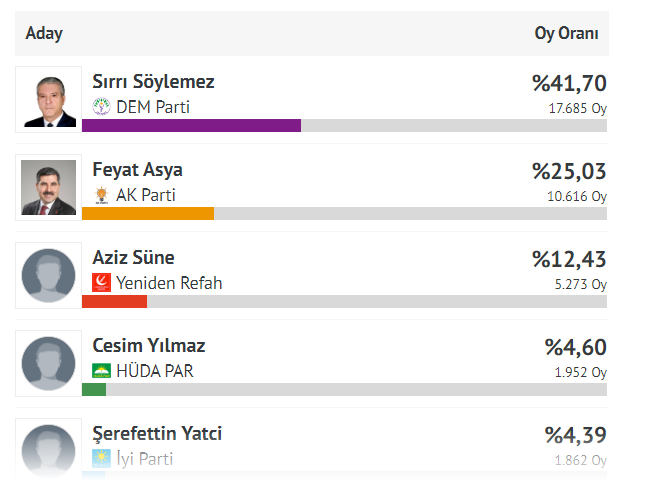The width and height of the screenshot is (649, 485).
Task: Click the DEM Parti logo icon
Action: 101,107
